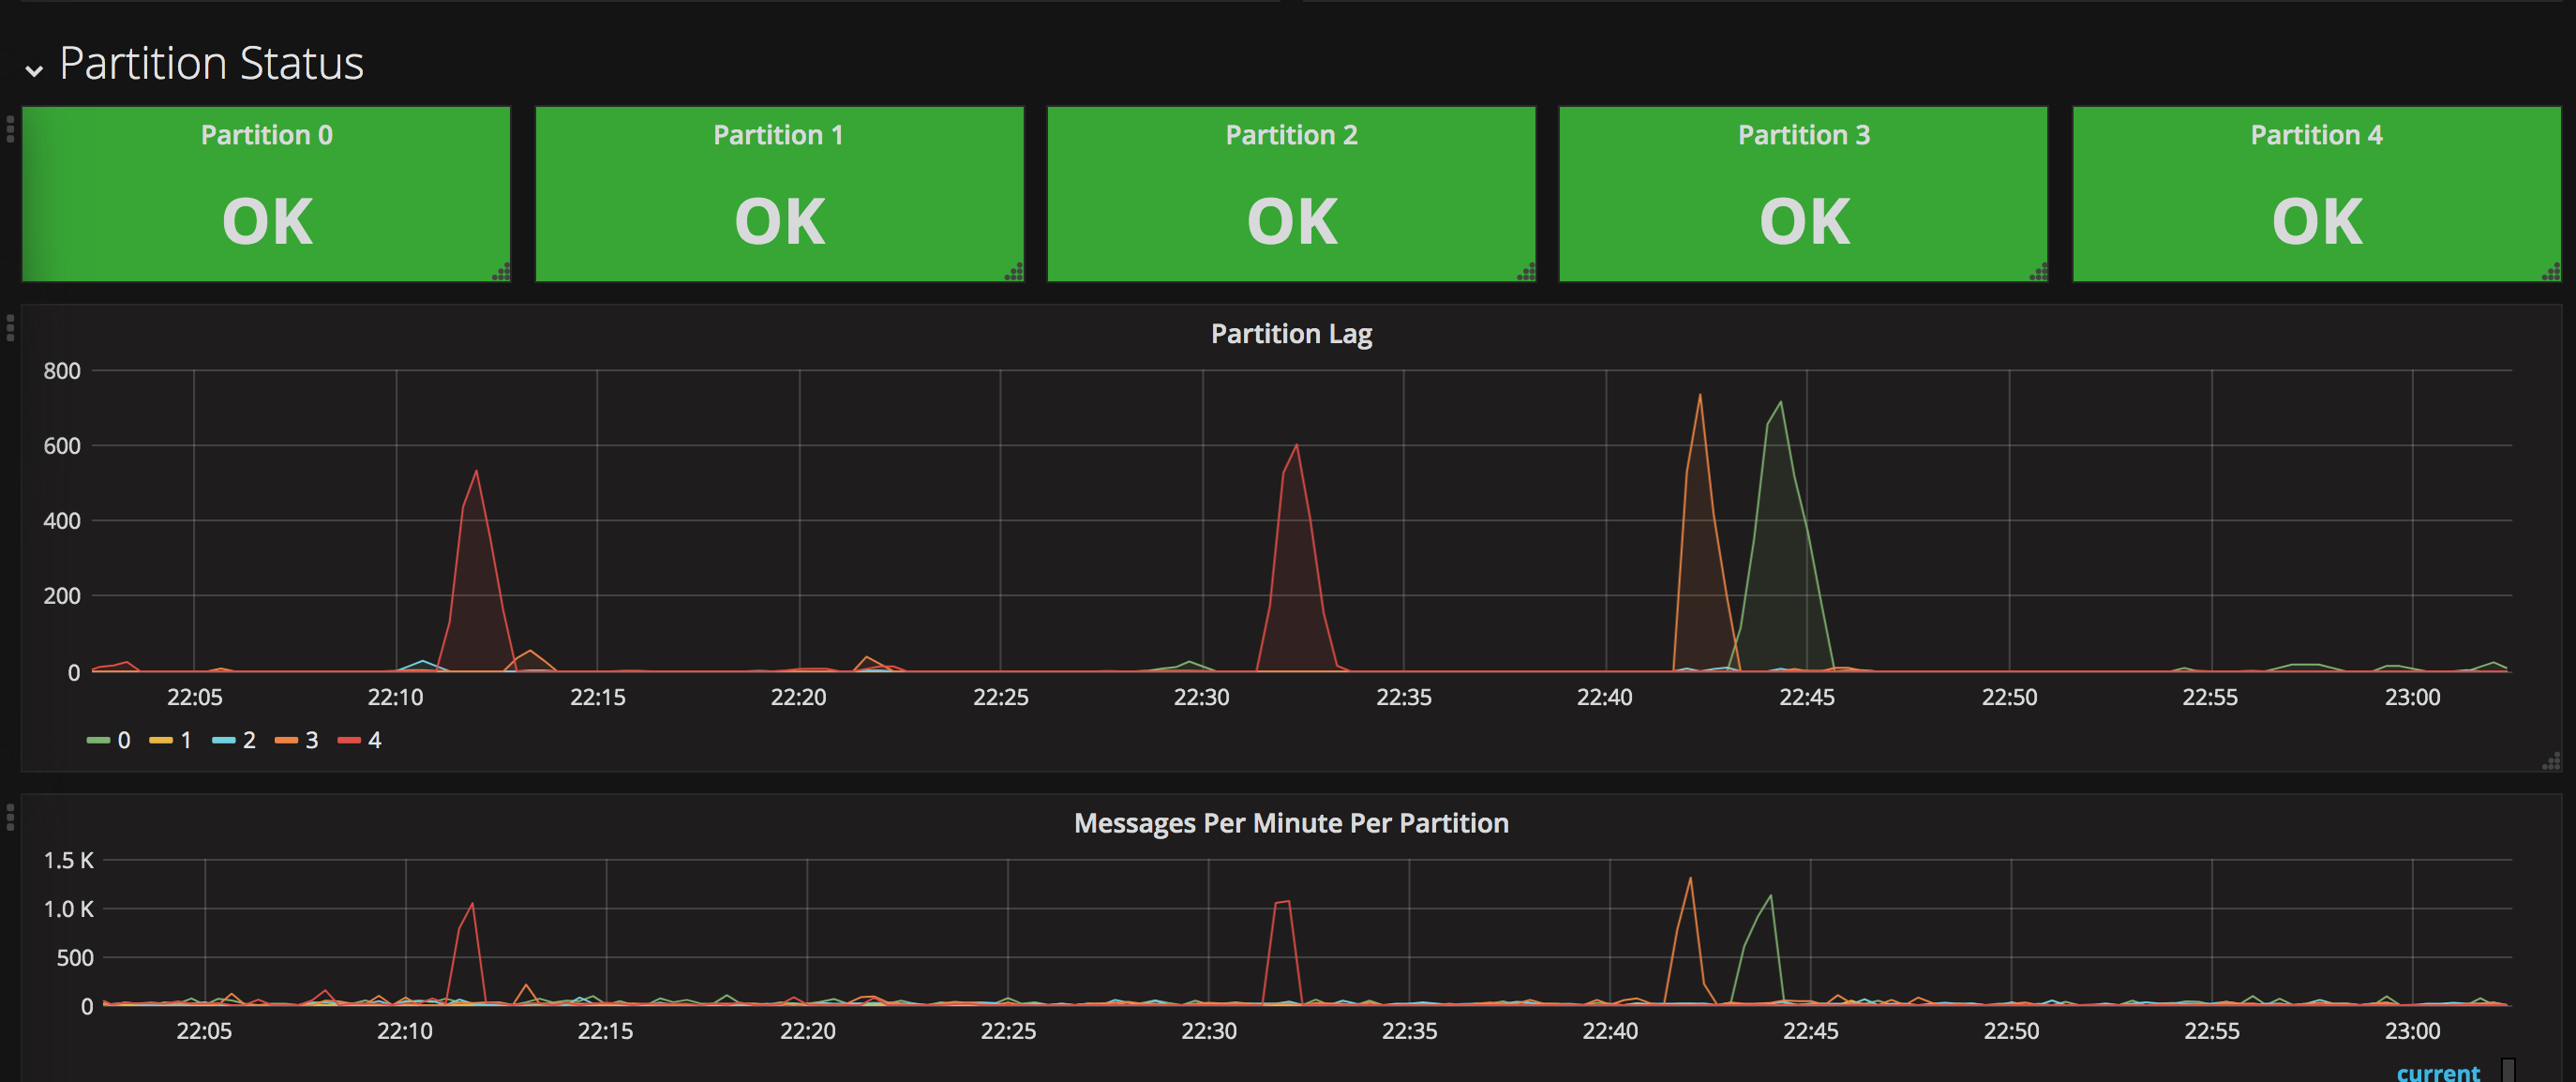Grab the Partition Lag panel resize handle
Image resolution: width=2576 pixels, height=1082 pixels.
coord(2553,763)
